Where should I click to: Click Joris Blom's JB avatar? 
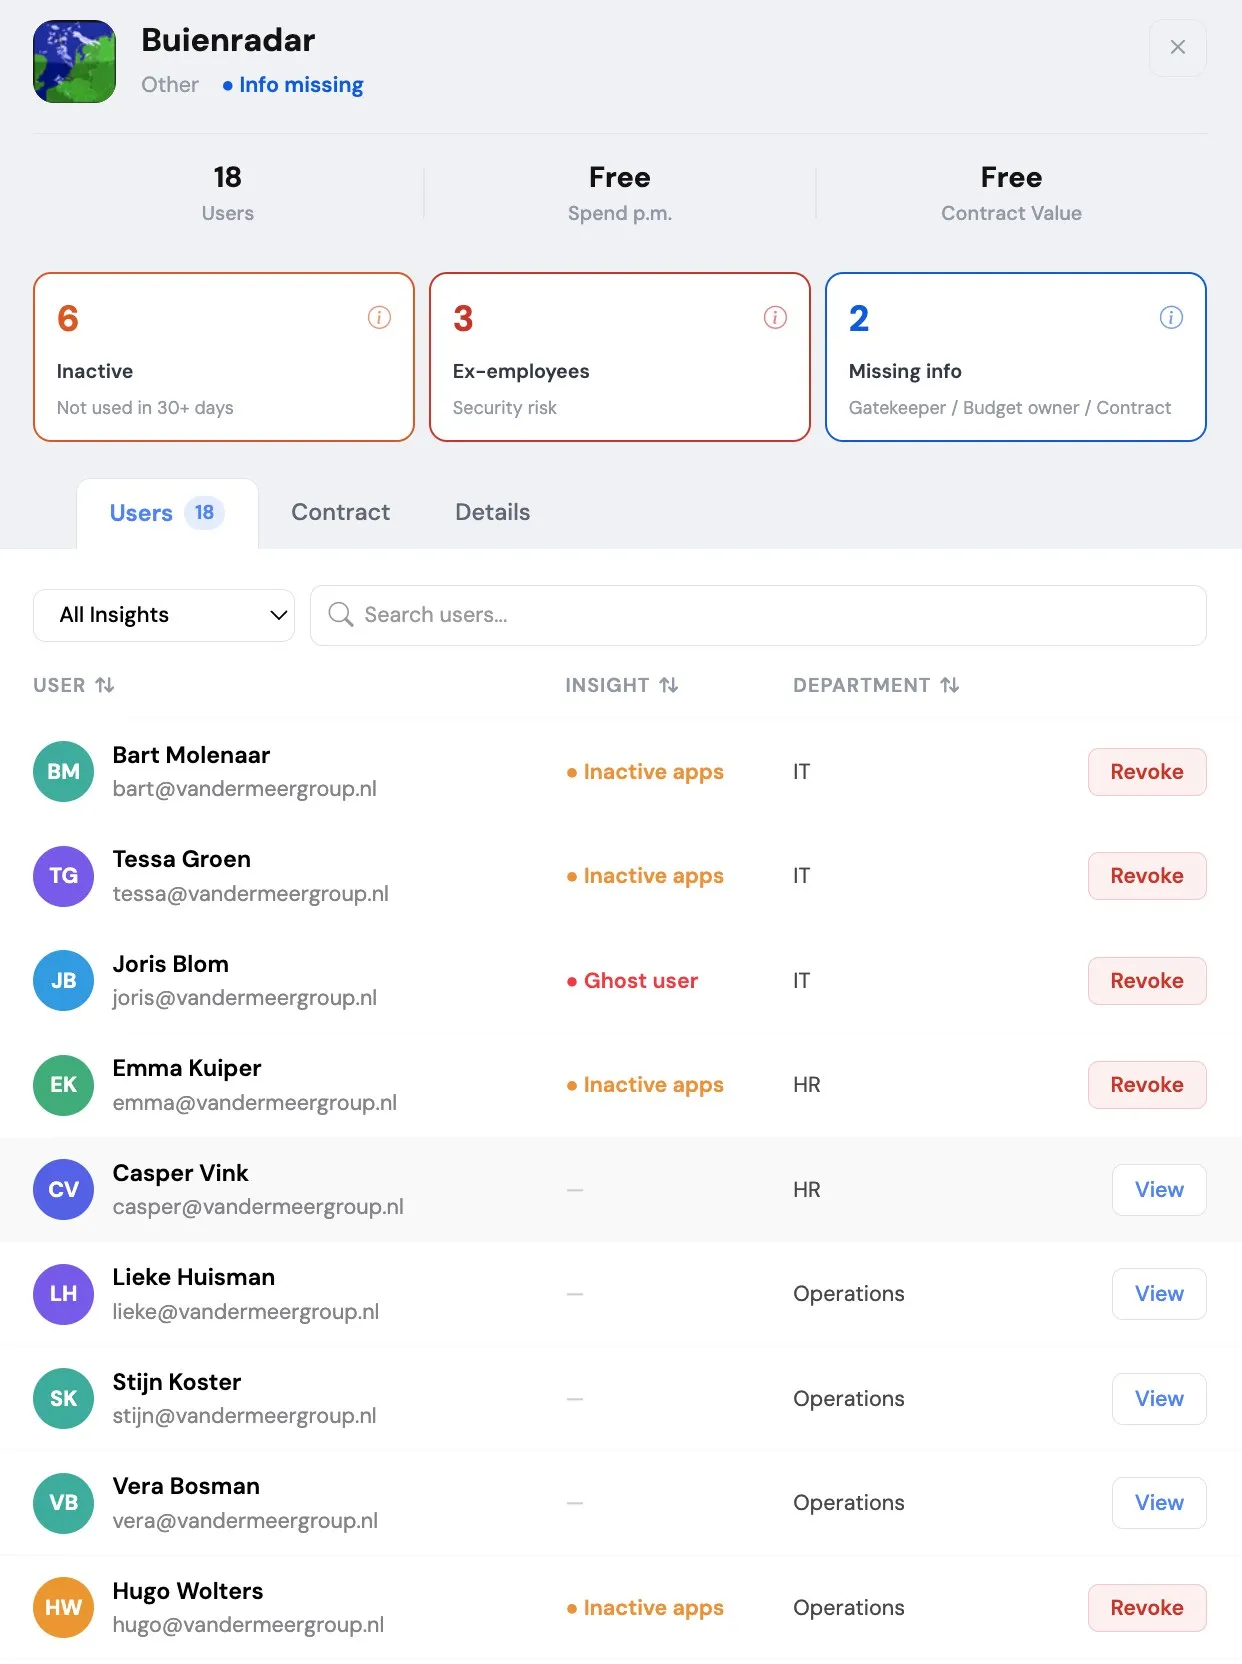(x=63, y=980)
